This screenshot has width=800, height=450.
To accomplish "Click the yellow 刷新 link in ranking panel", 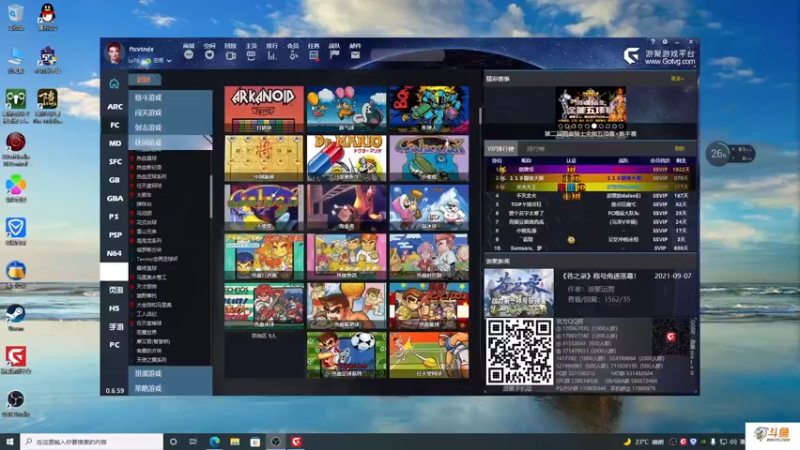I will click(679, 148).
